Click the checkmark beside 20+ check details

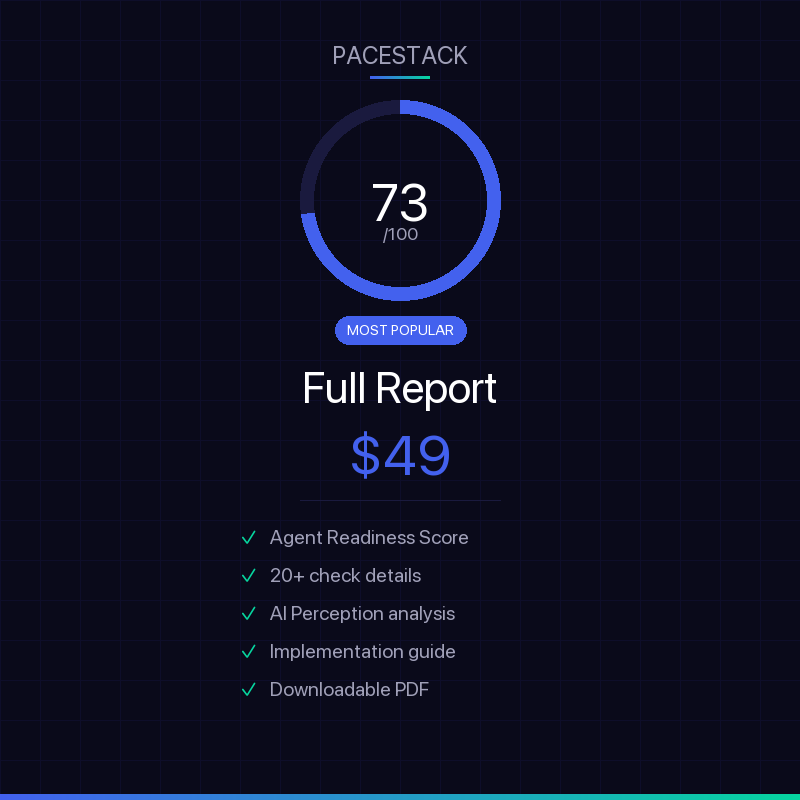coord(248,576)
